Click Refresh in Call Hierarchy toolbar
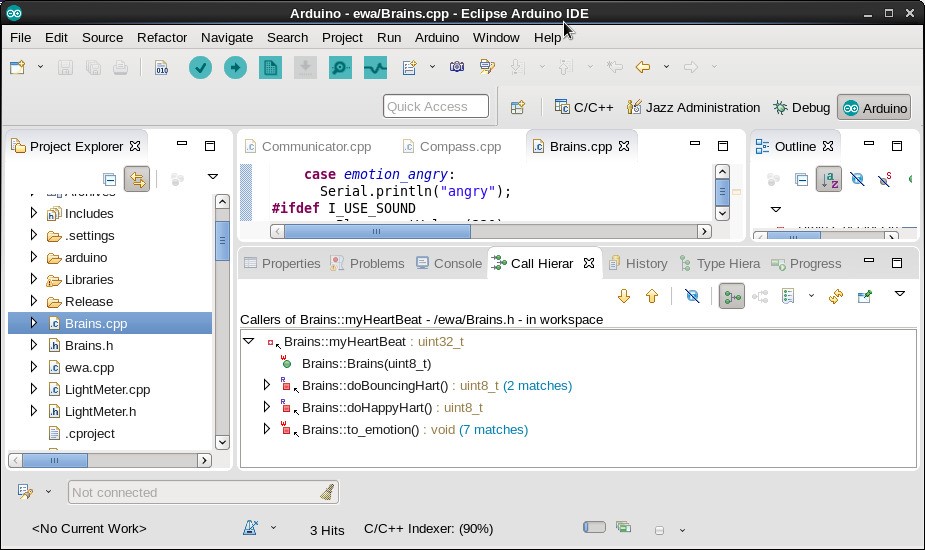925x550 pixels. pos(836,296)
